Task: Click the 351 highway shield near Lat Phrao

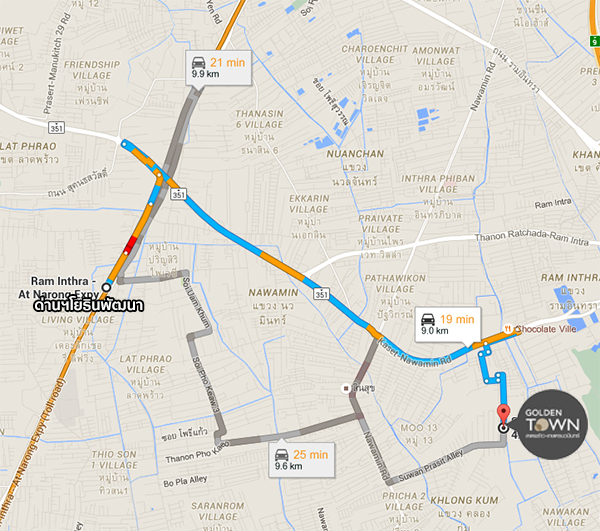Action: pos(57,127)
